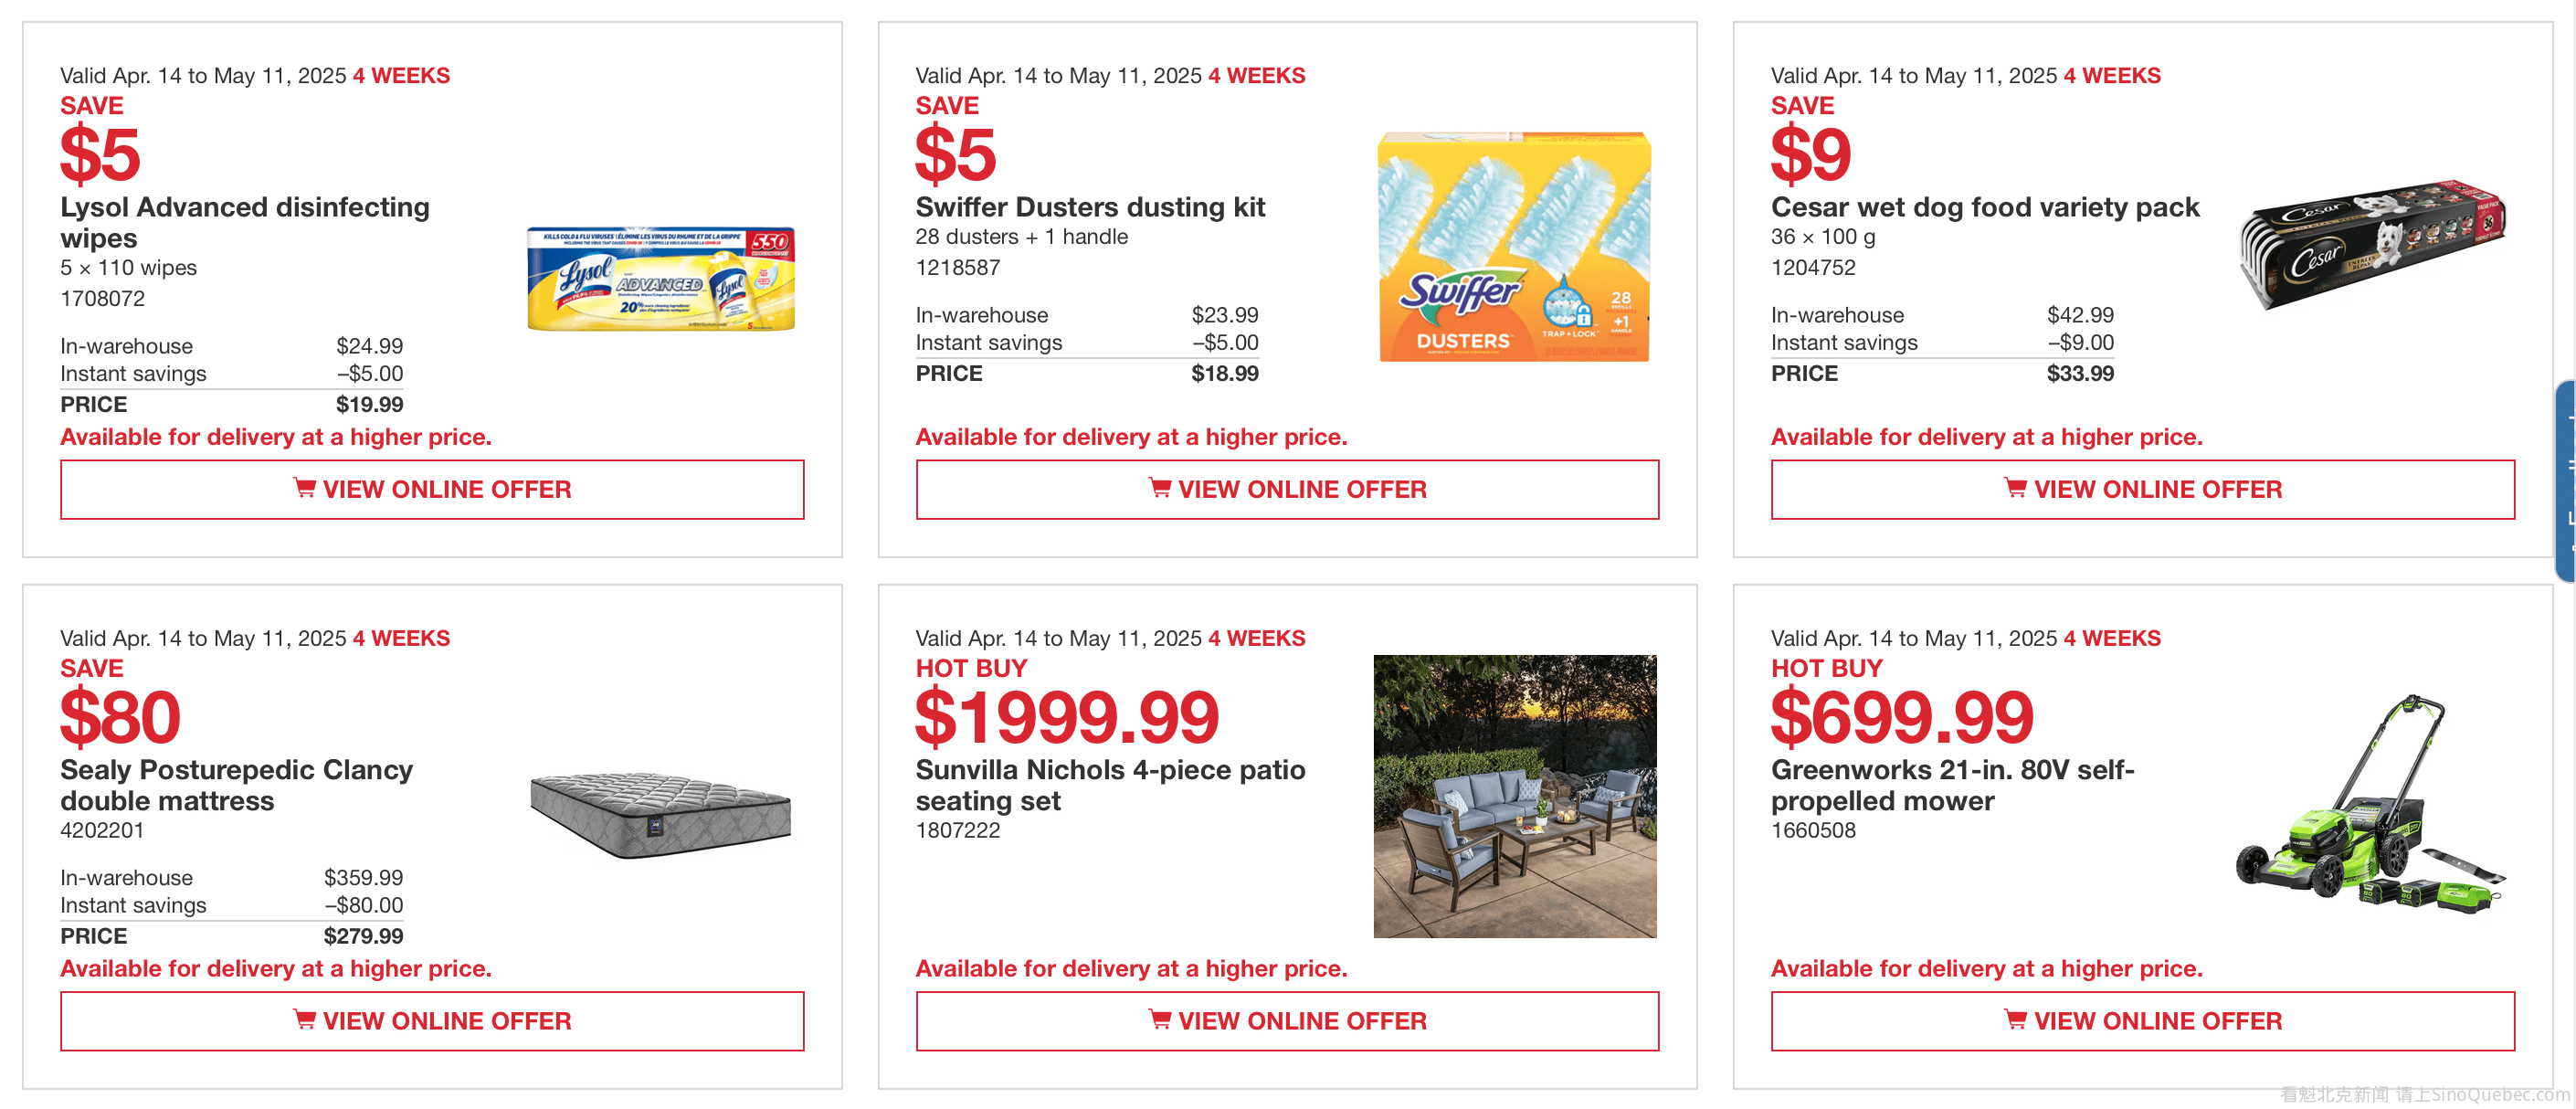2576x1109 pixels.
Task: View online offer for Cesar wet dog food
Action: 2142,489
